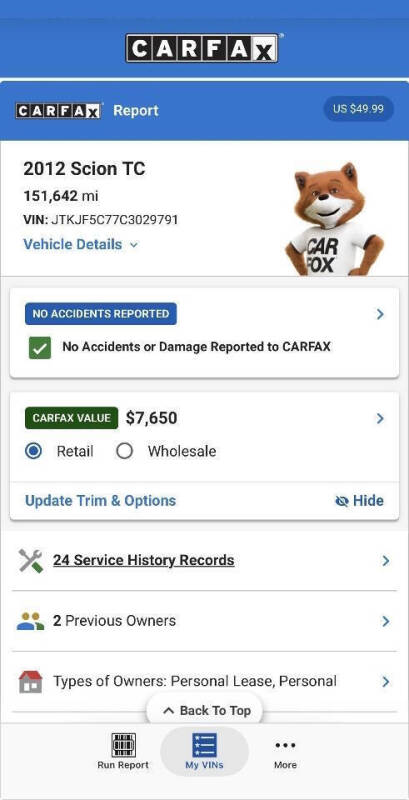Click the green no-accidents checkmark box
409x800 pixels.
(40, 347)
